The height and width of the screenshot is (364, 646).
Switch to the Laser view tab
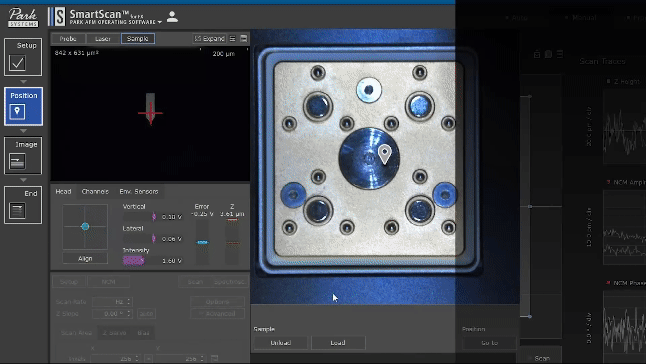103,39
